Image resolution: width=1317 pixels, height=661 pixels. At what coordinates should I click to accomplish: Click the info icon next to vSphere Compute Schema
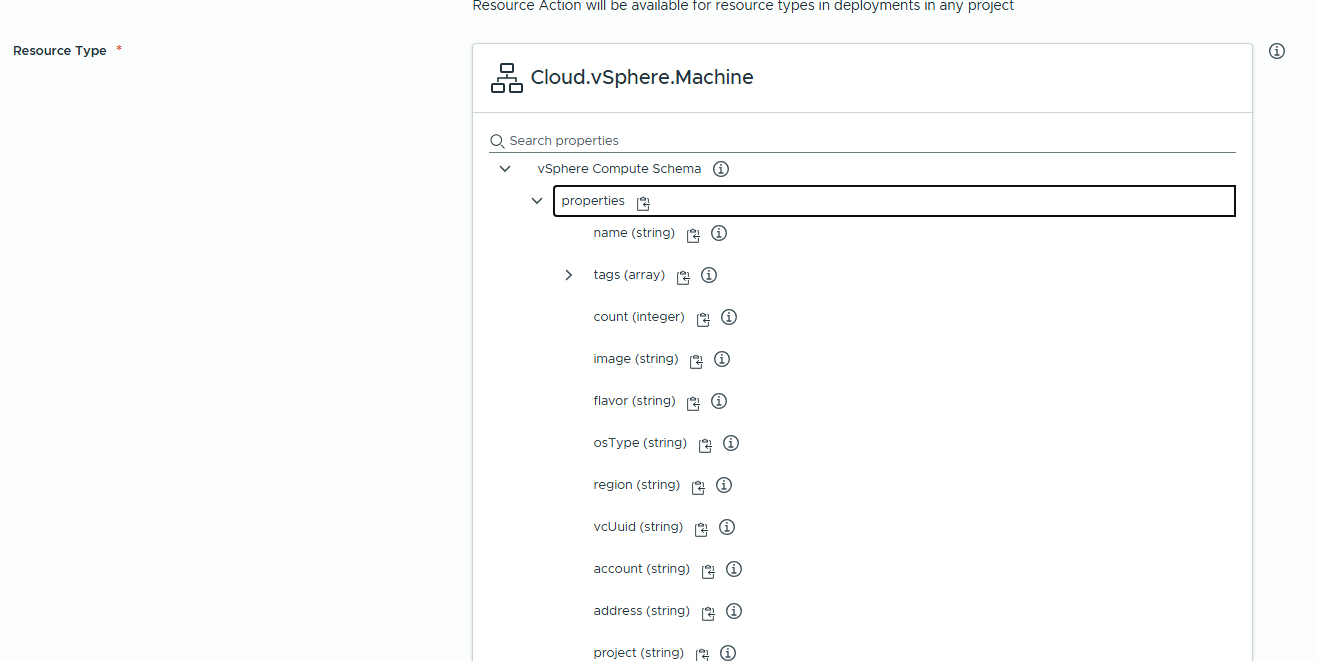[721, 169]
